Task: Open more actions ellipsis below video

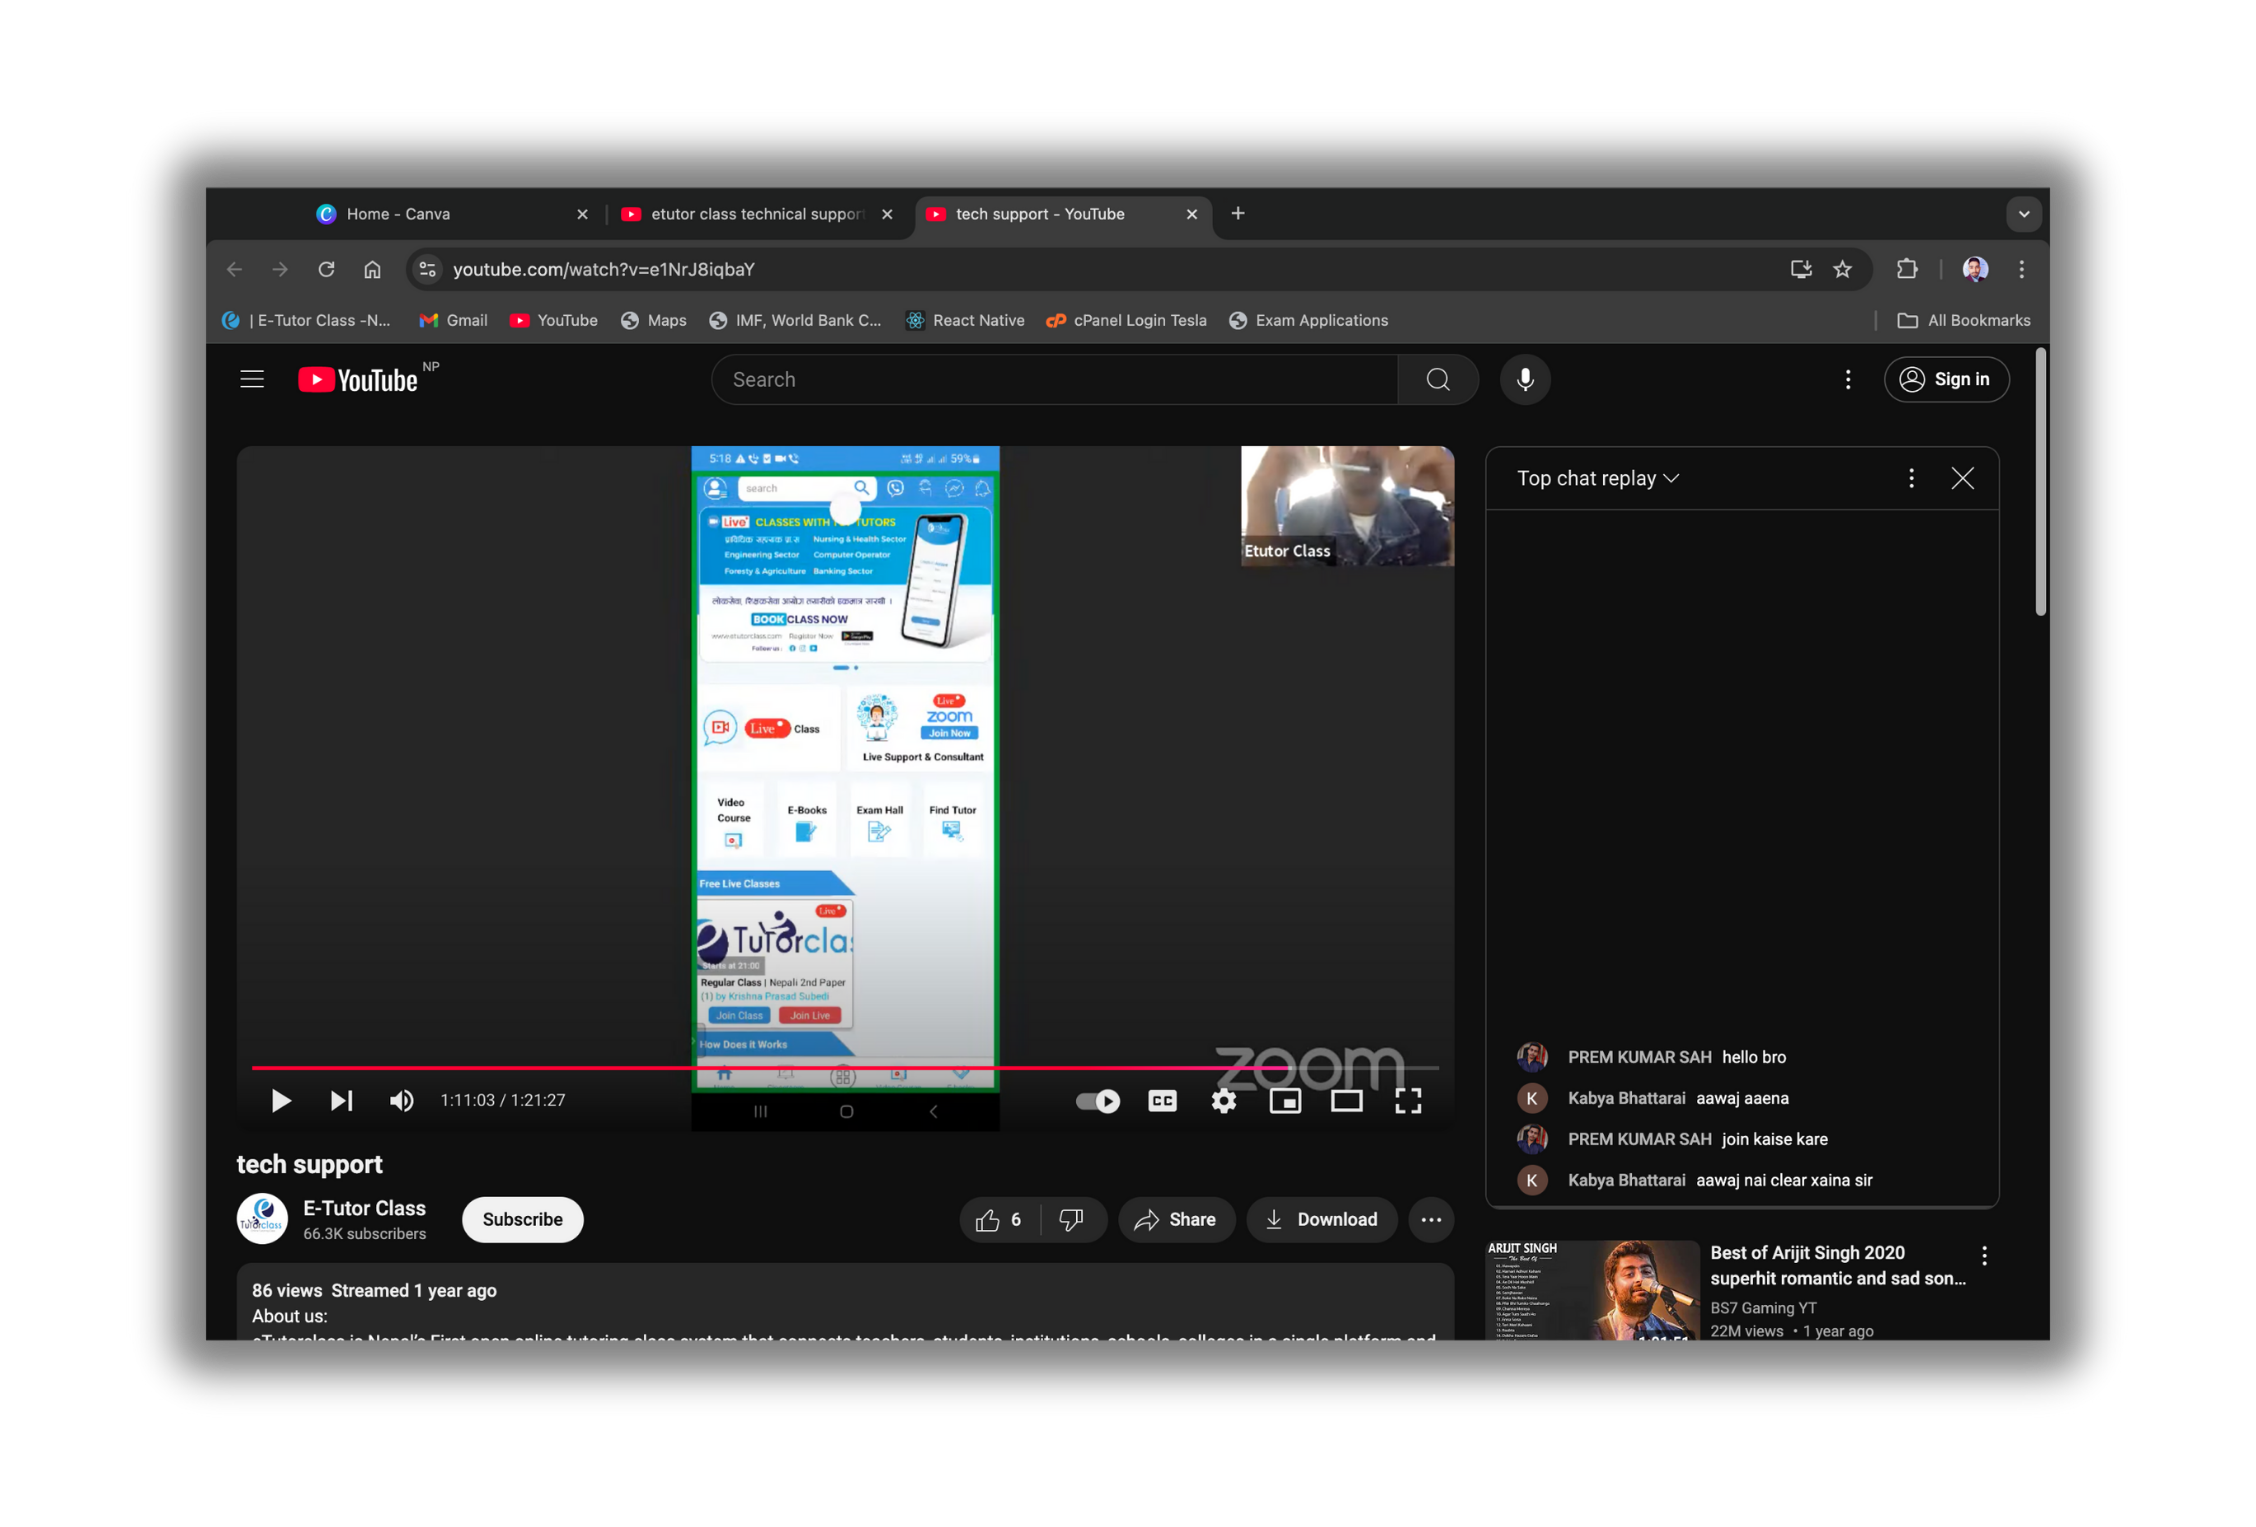Action: [x=1431, y=1219]
